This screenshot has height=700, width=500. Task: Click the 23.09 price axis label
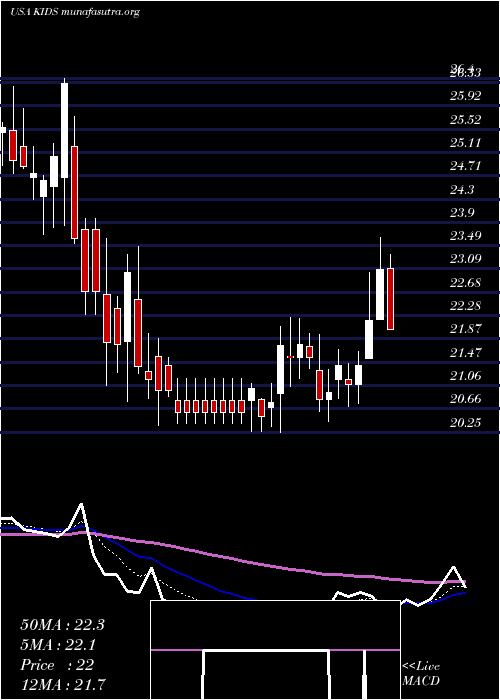(x=465, y=258)
